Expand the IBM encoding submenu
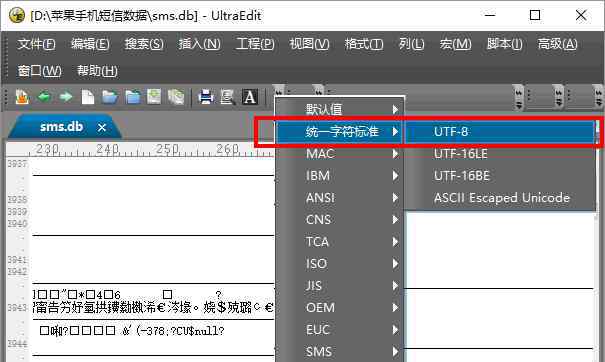Viewport: 605px width, 362px height. pos(340,176)
